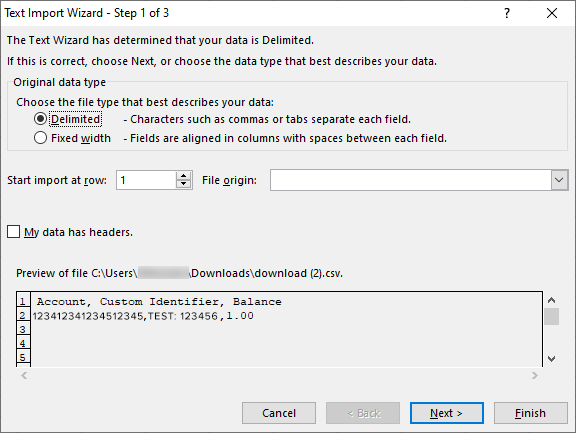Select the Fixed width radio button
576x433 pixels.
pos(40,138)
